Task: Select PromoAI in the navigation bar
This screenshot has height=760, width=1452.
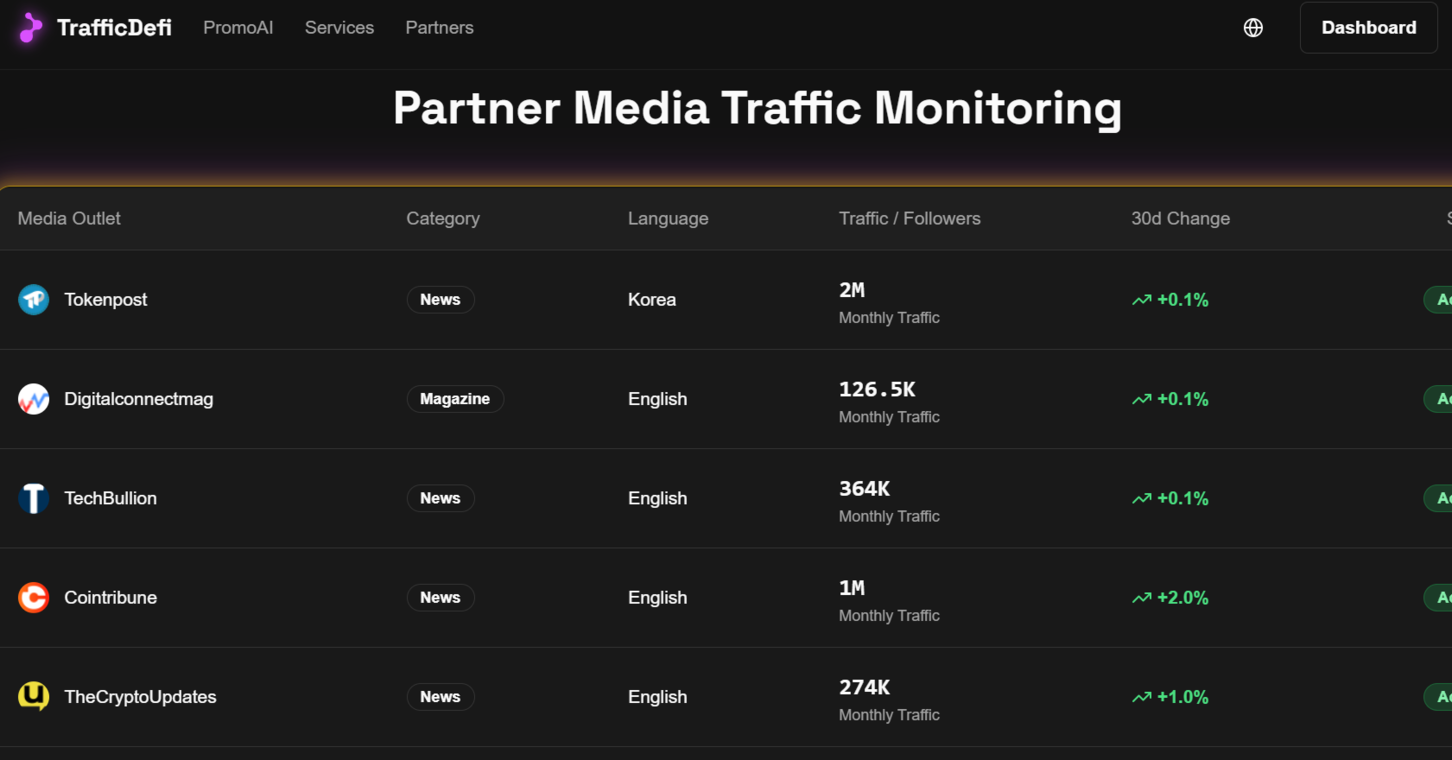Action: [x=238, y=27]
